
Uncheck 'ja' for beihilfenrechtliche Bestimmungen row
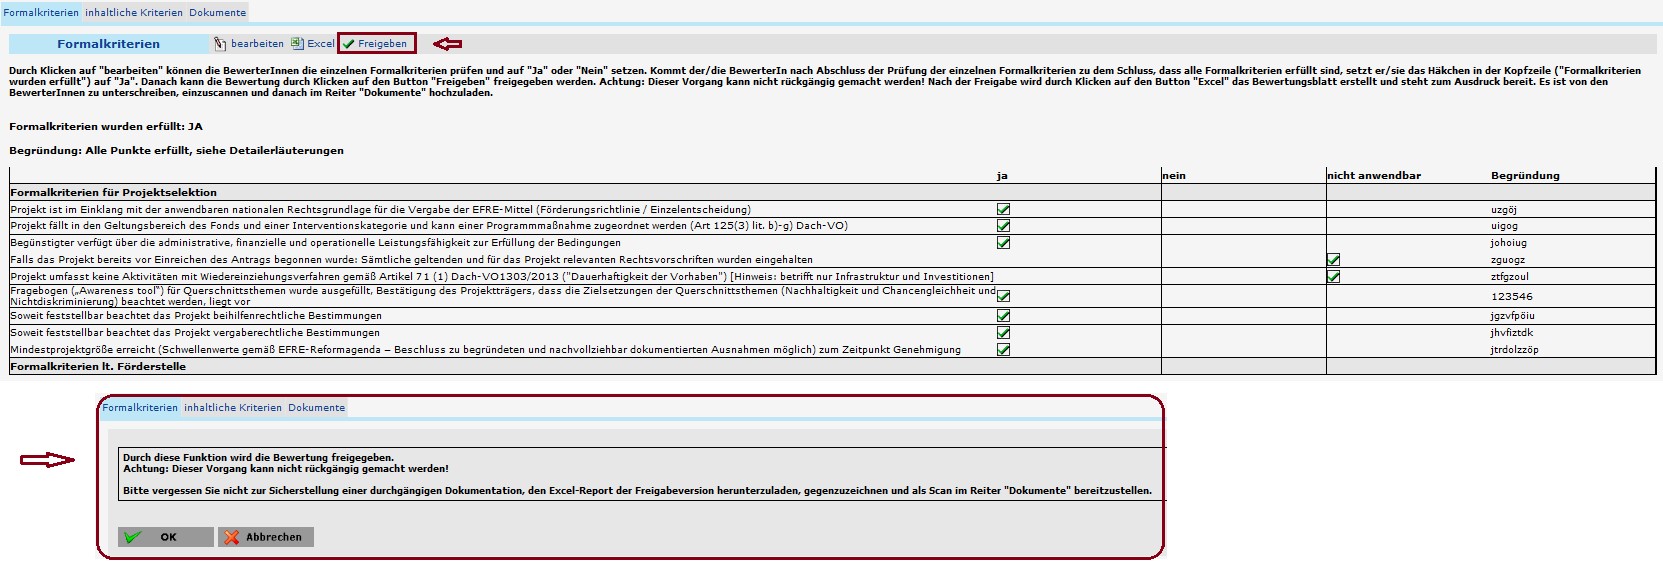click(1003, 316)
